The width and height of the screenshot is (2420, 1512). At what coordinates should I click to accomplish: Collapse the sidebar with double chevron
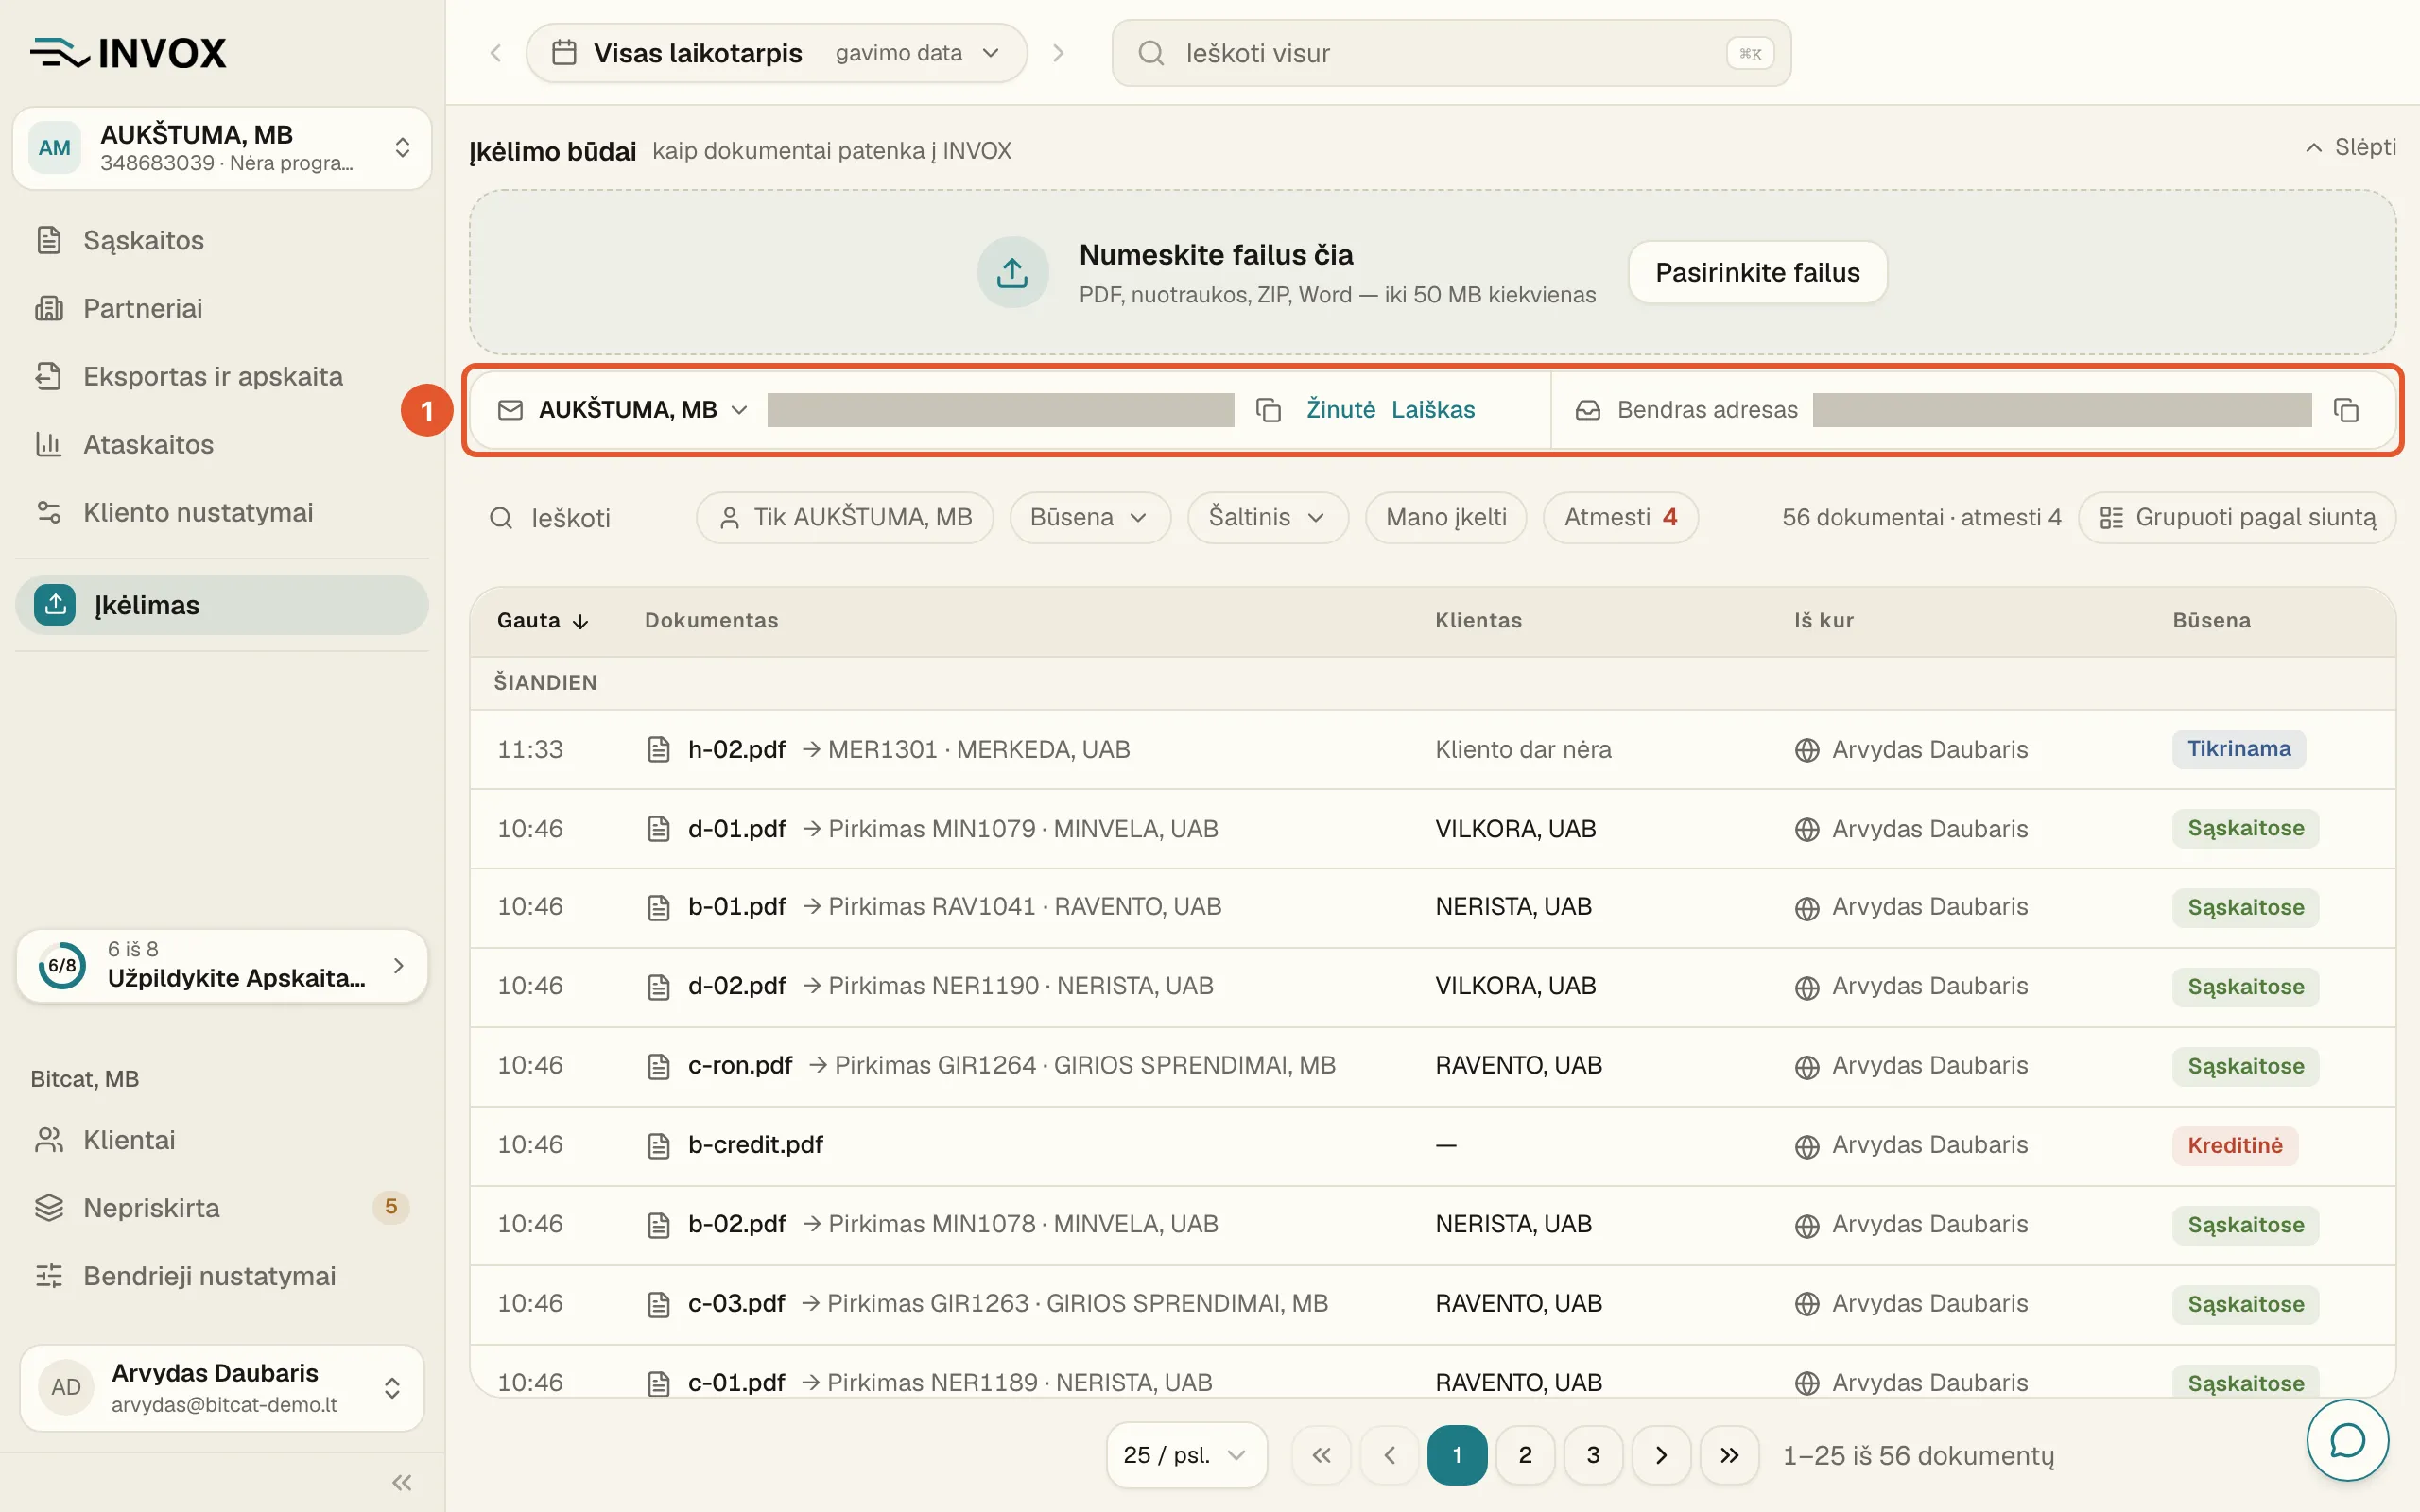pyautogui.click(x=402, y=1482)
